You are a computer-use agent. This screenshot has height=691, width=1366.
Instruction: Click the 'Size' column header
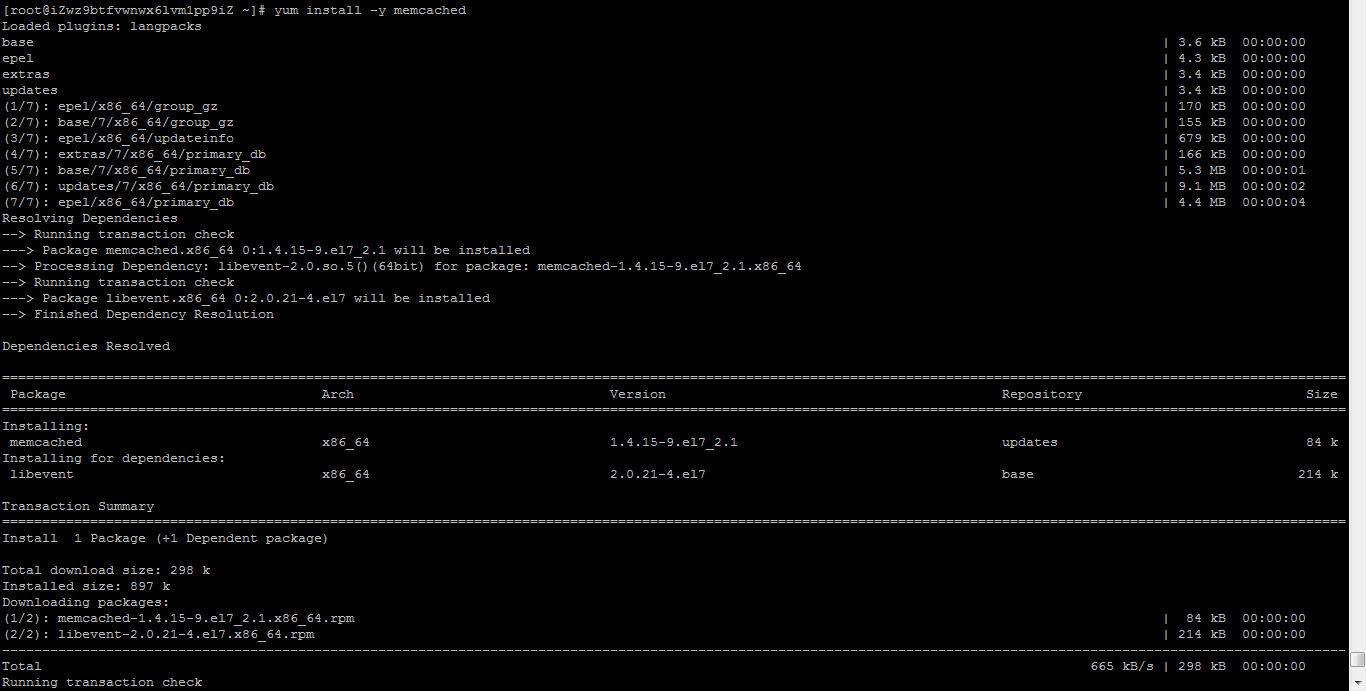(1322, 394)
